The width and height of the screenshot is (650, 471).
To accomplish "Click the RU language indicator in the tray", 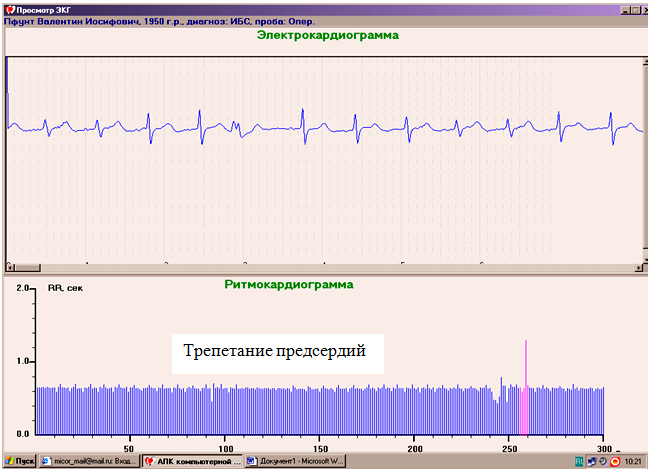I will click(x=579, y=461).
